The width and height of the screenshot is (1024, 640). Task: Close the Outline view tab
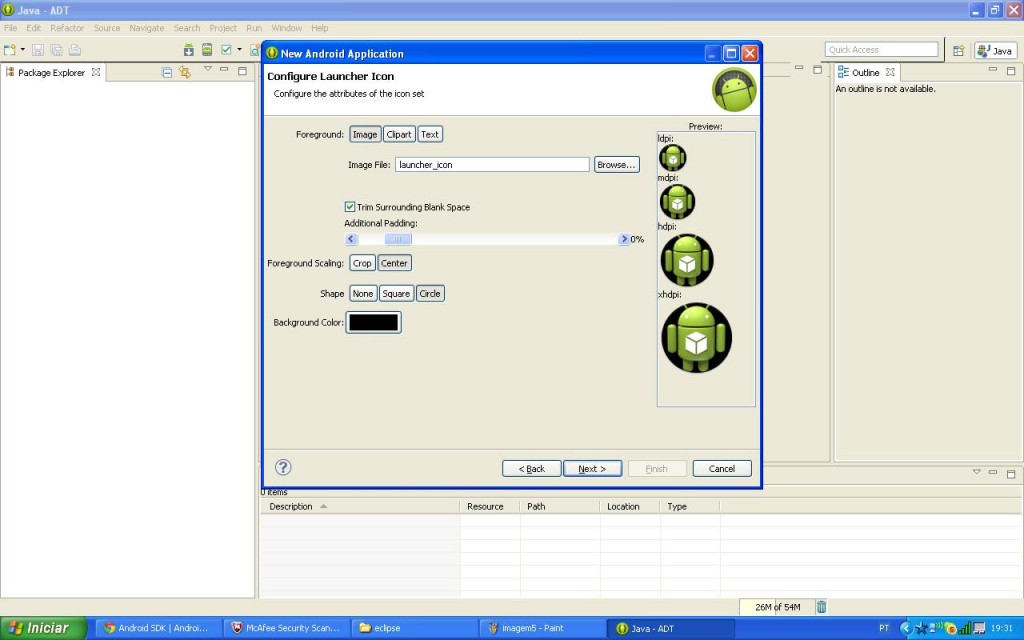pos(890,72)
